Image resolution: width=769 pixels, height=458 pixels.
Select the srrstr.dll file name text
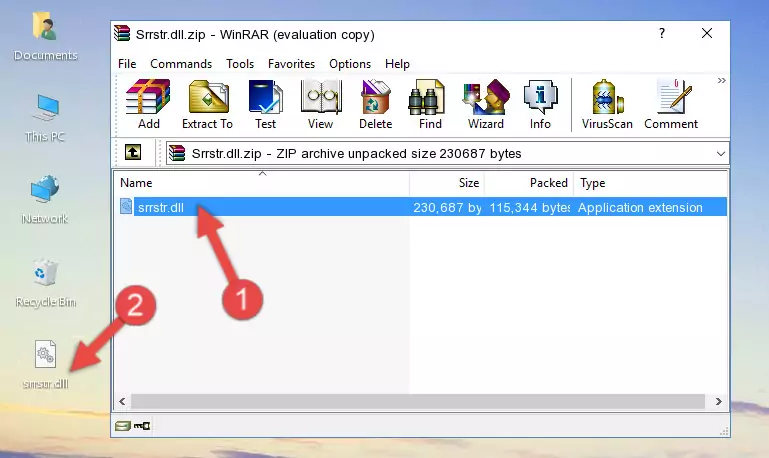(x=161, y=207)
